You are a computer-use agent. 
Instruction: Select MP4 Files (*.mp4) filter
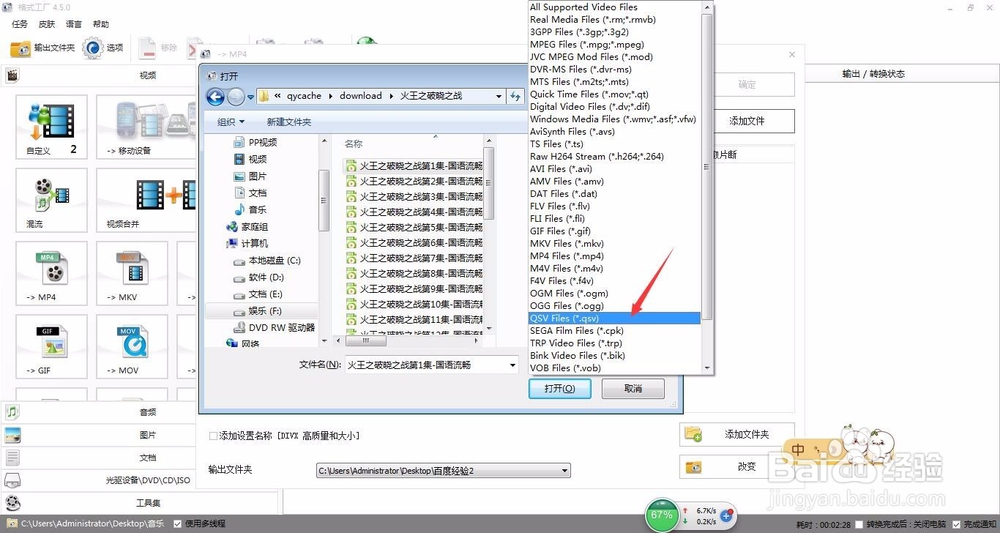coord(615,256)
